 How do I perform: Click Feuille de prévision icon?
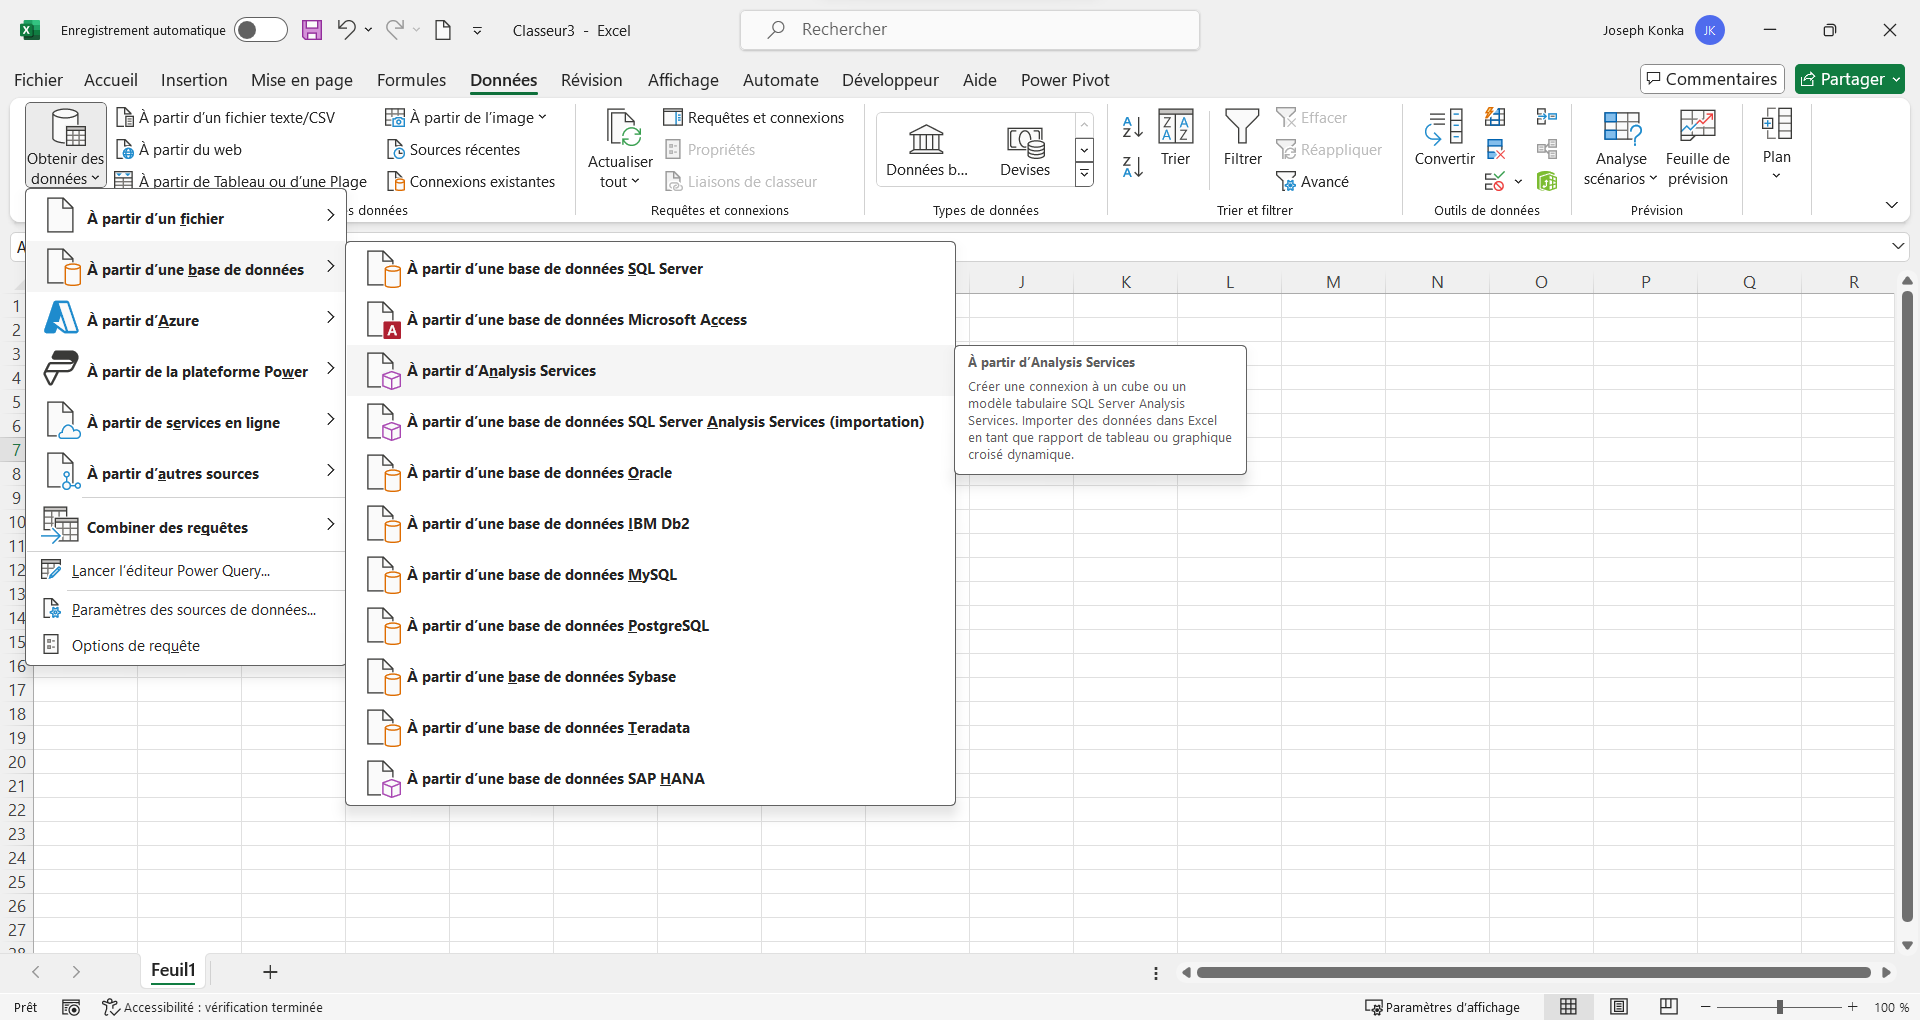pos(1697,148)
